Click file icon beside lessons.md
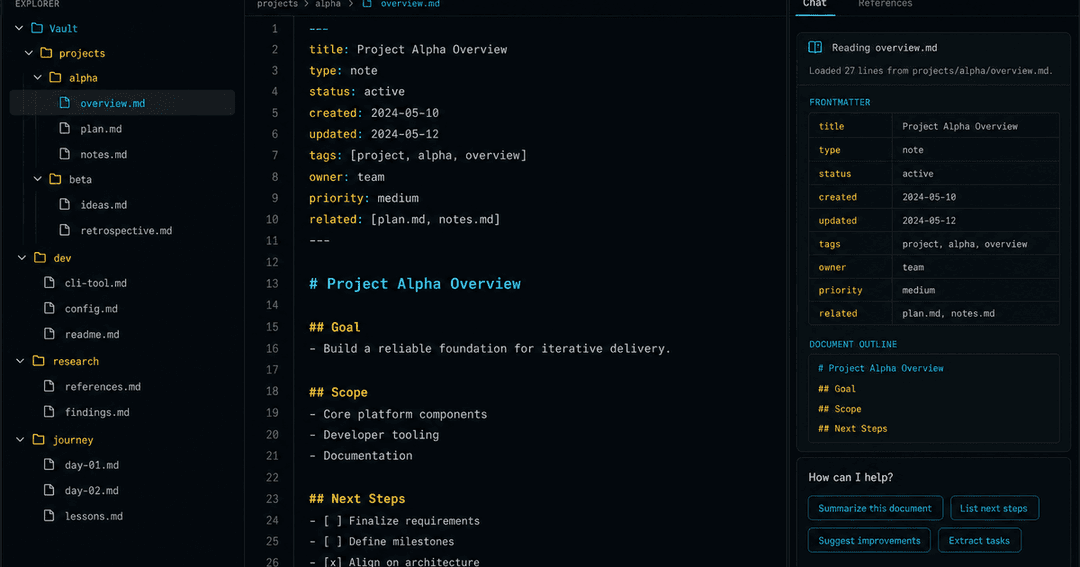Viewport: 1080px width, 567px height. (x=50, y=515)
